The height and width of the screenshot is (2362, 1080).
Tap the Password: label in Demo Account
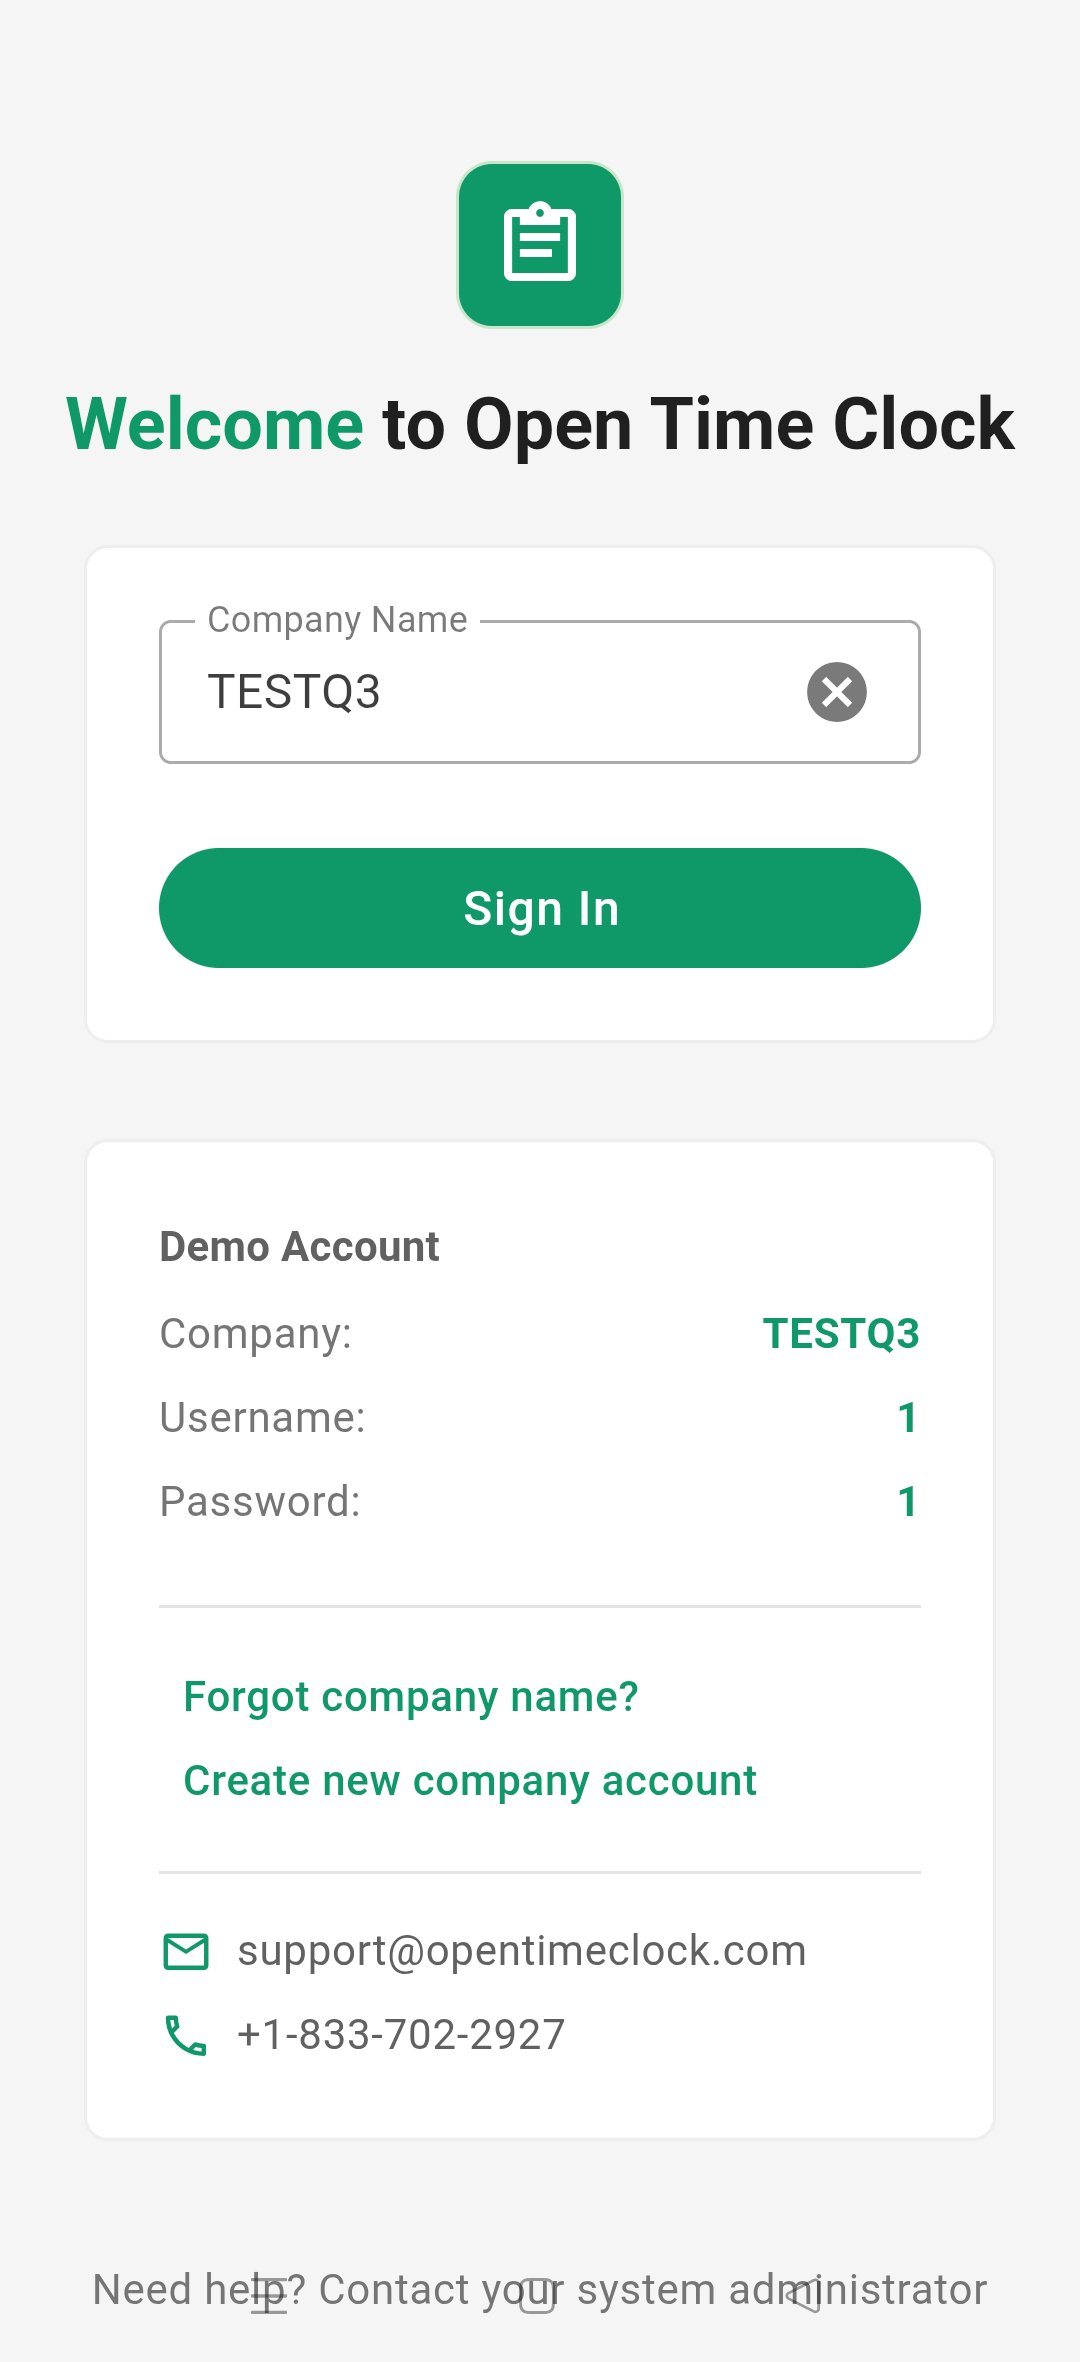point(260,1502)
